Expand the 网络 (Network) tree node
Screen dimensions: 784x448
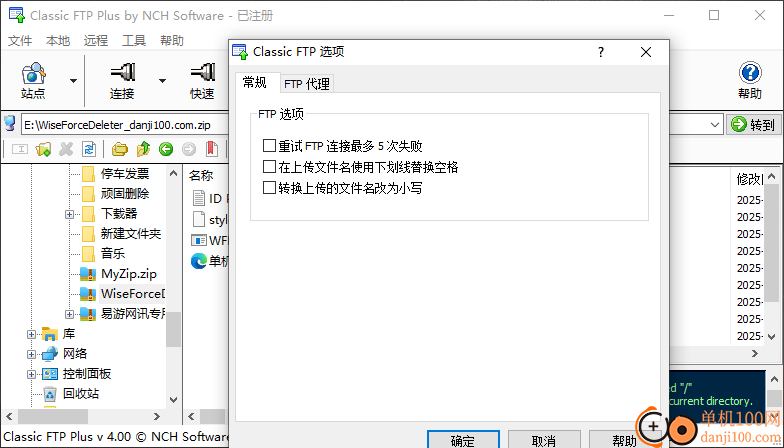[32, 354]
